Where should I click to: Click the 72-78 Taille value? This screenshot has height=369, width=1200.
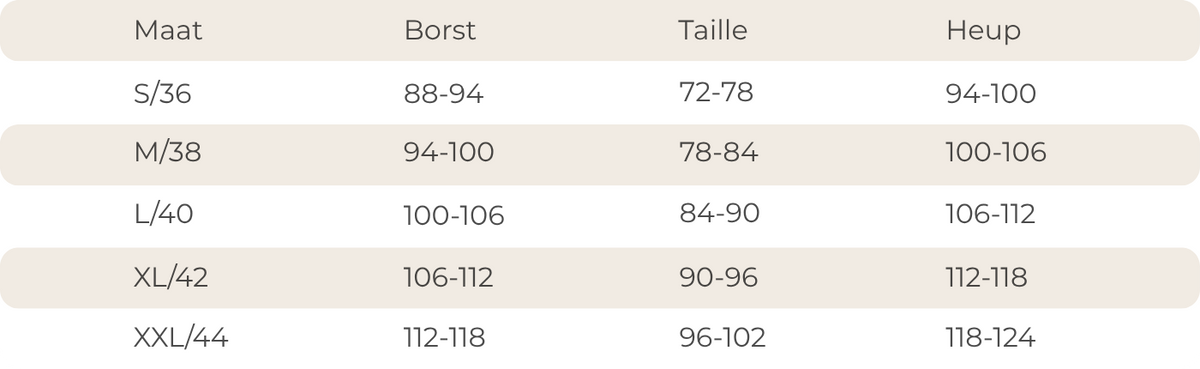716,92
